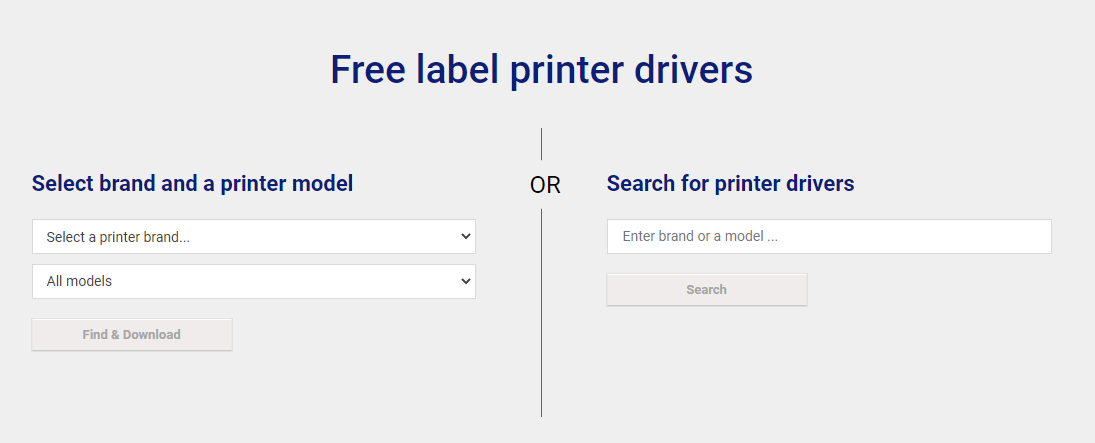This screenshot has height=443, width=1095.
Task: Click the word "model" ending the left heading
Action: (323, 184)
